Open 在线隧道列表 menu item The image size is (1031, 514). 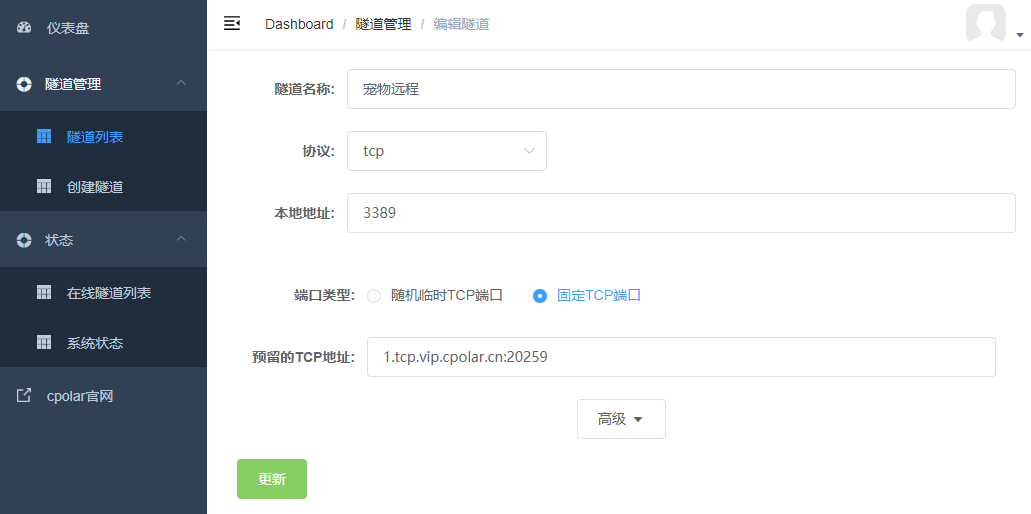tap(103, 292)
